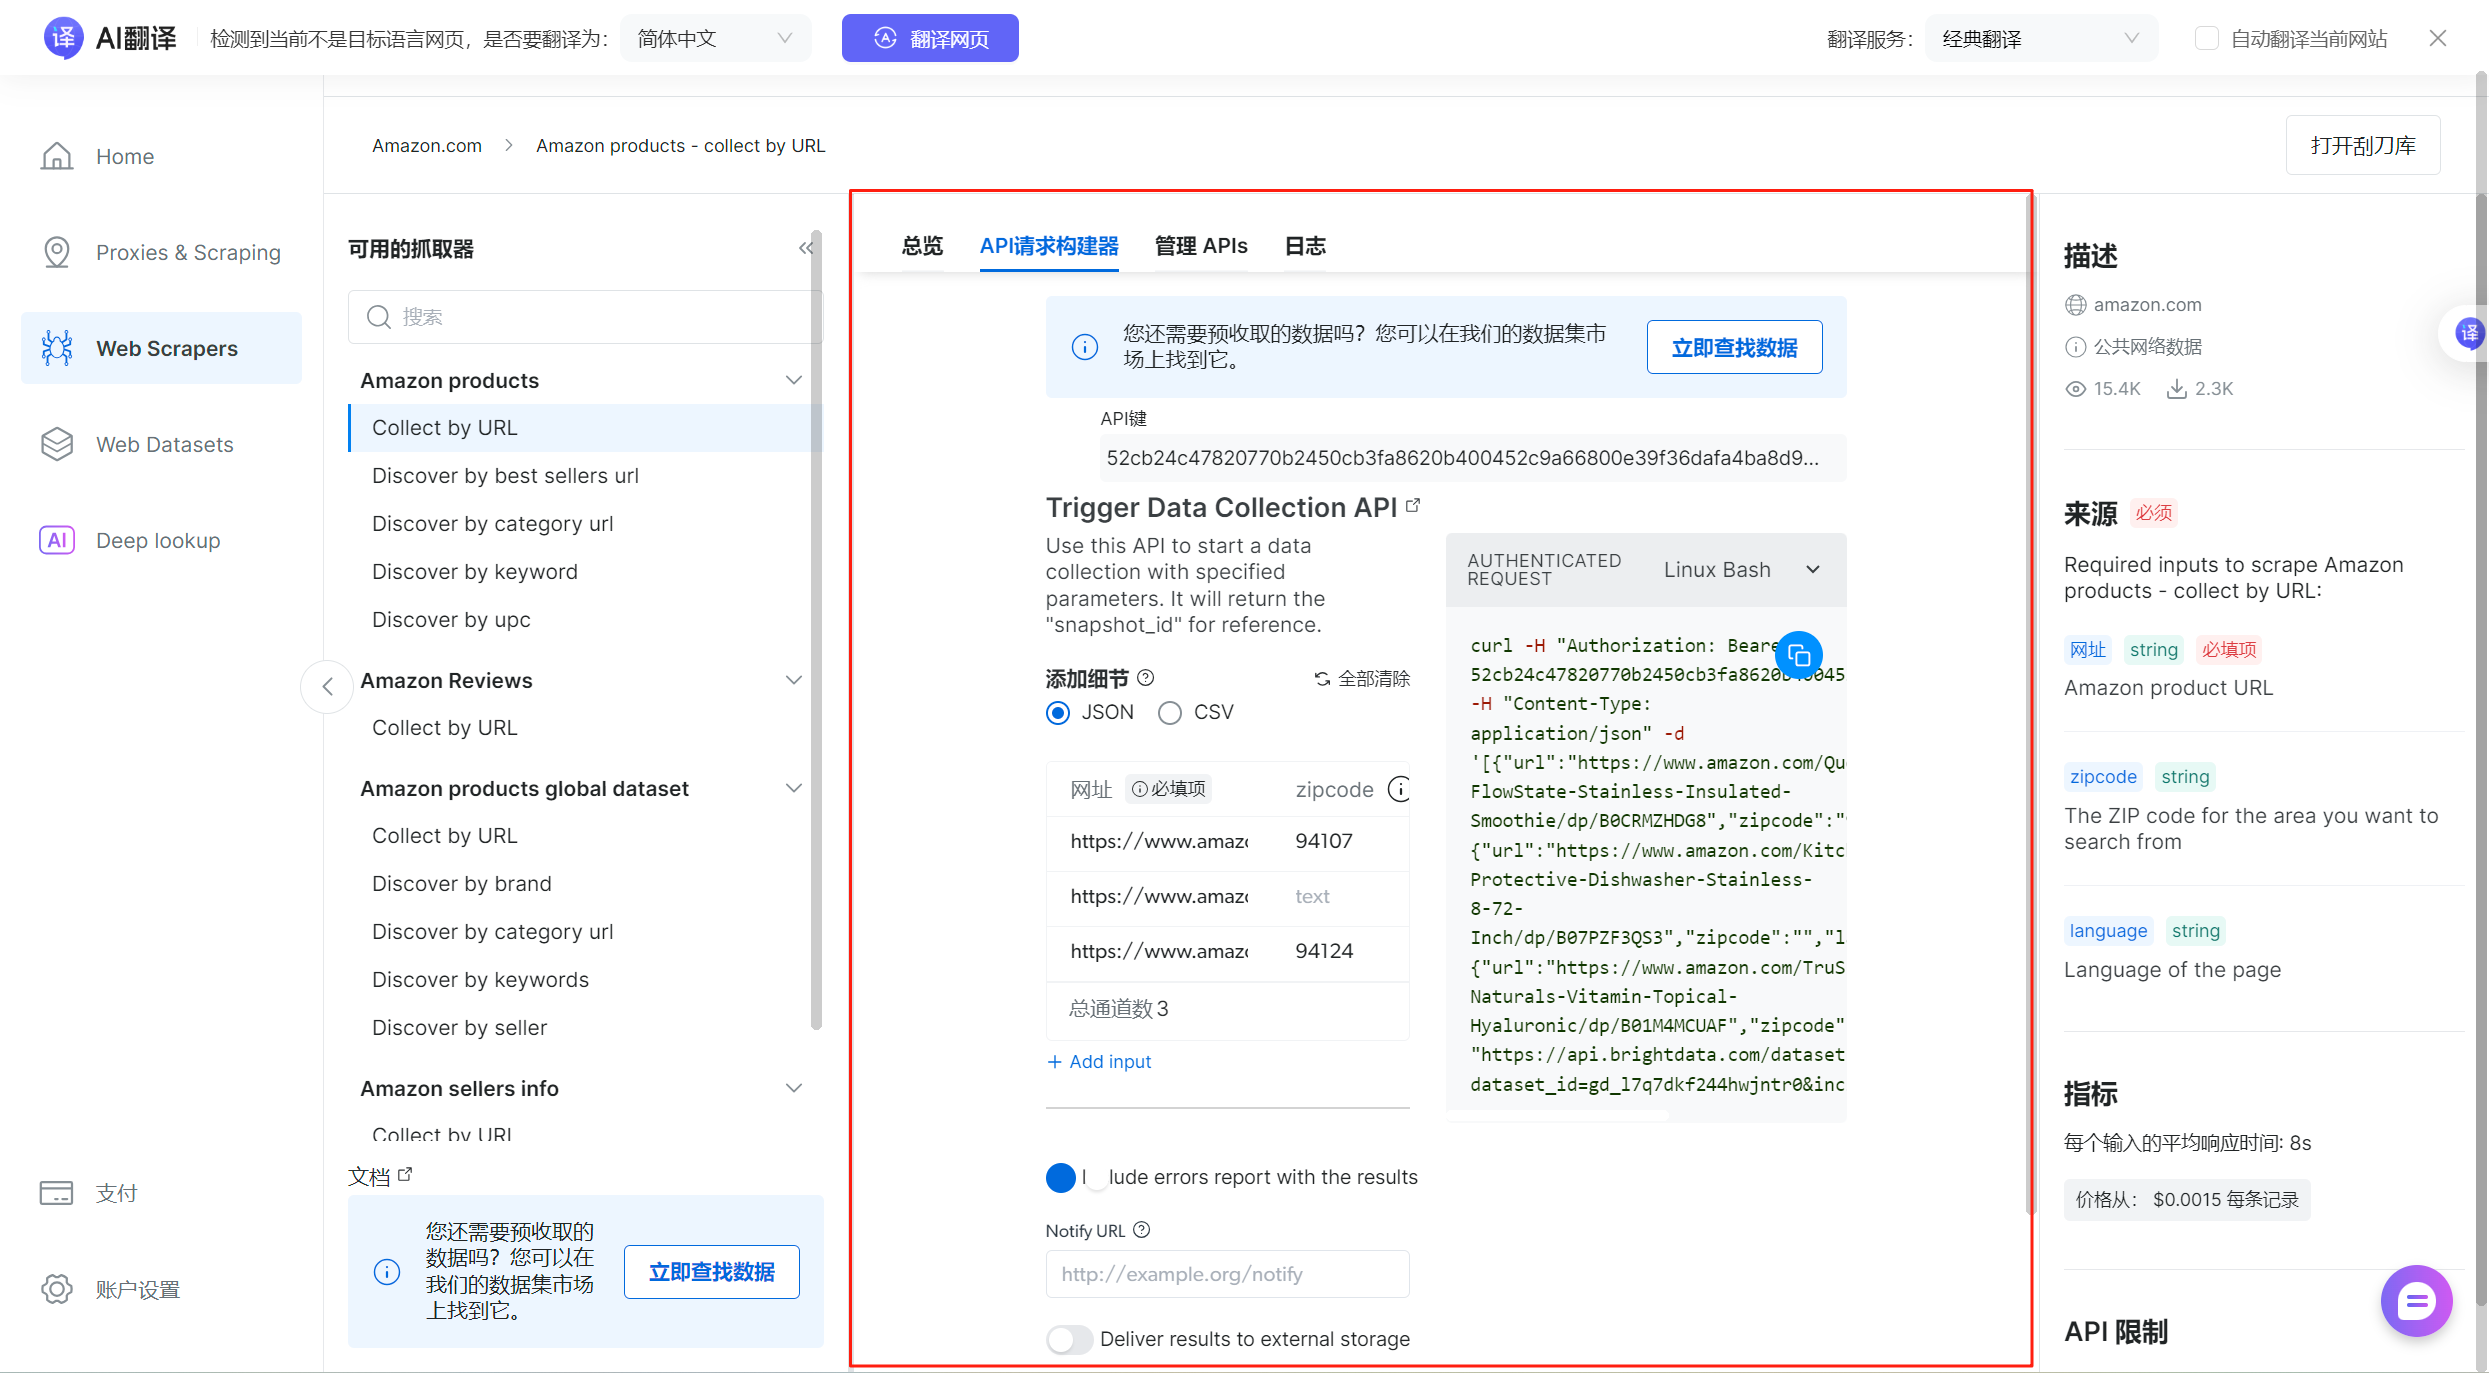This screenshot has height=1373, width=2489.
Task: Click the center panel vertical scrollbar
Action: point(2030,705)
